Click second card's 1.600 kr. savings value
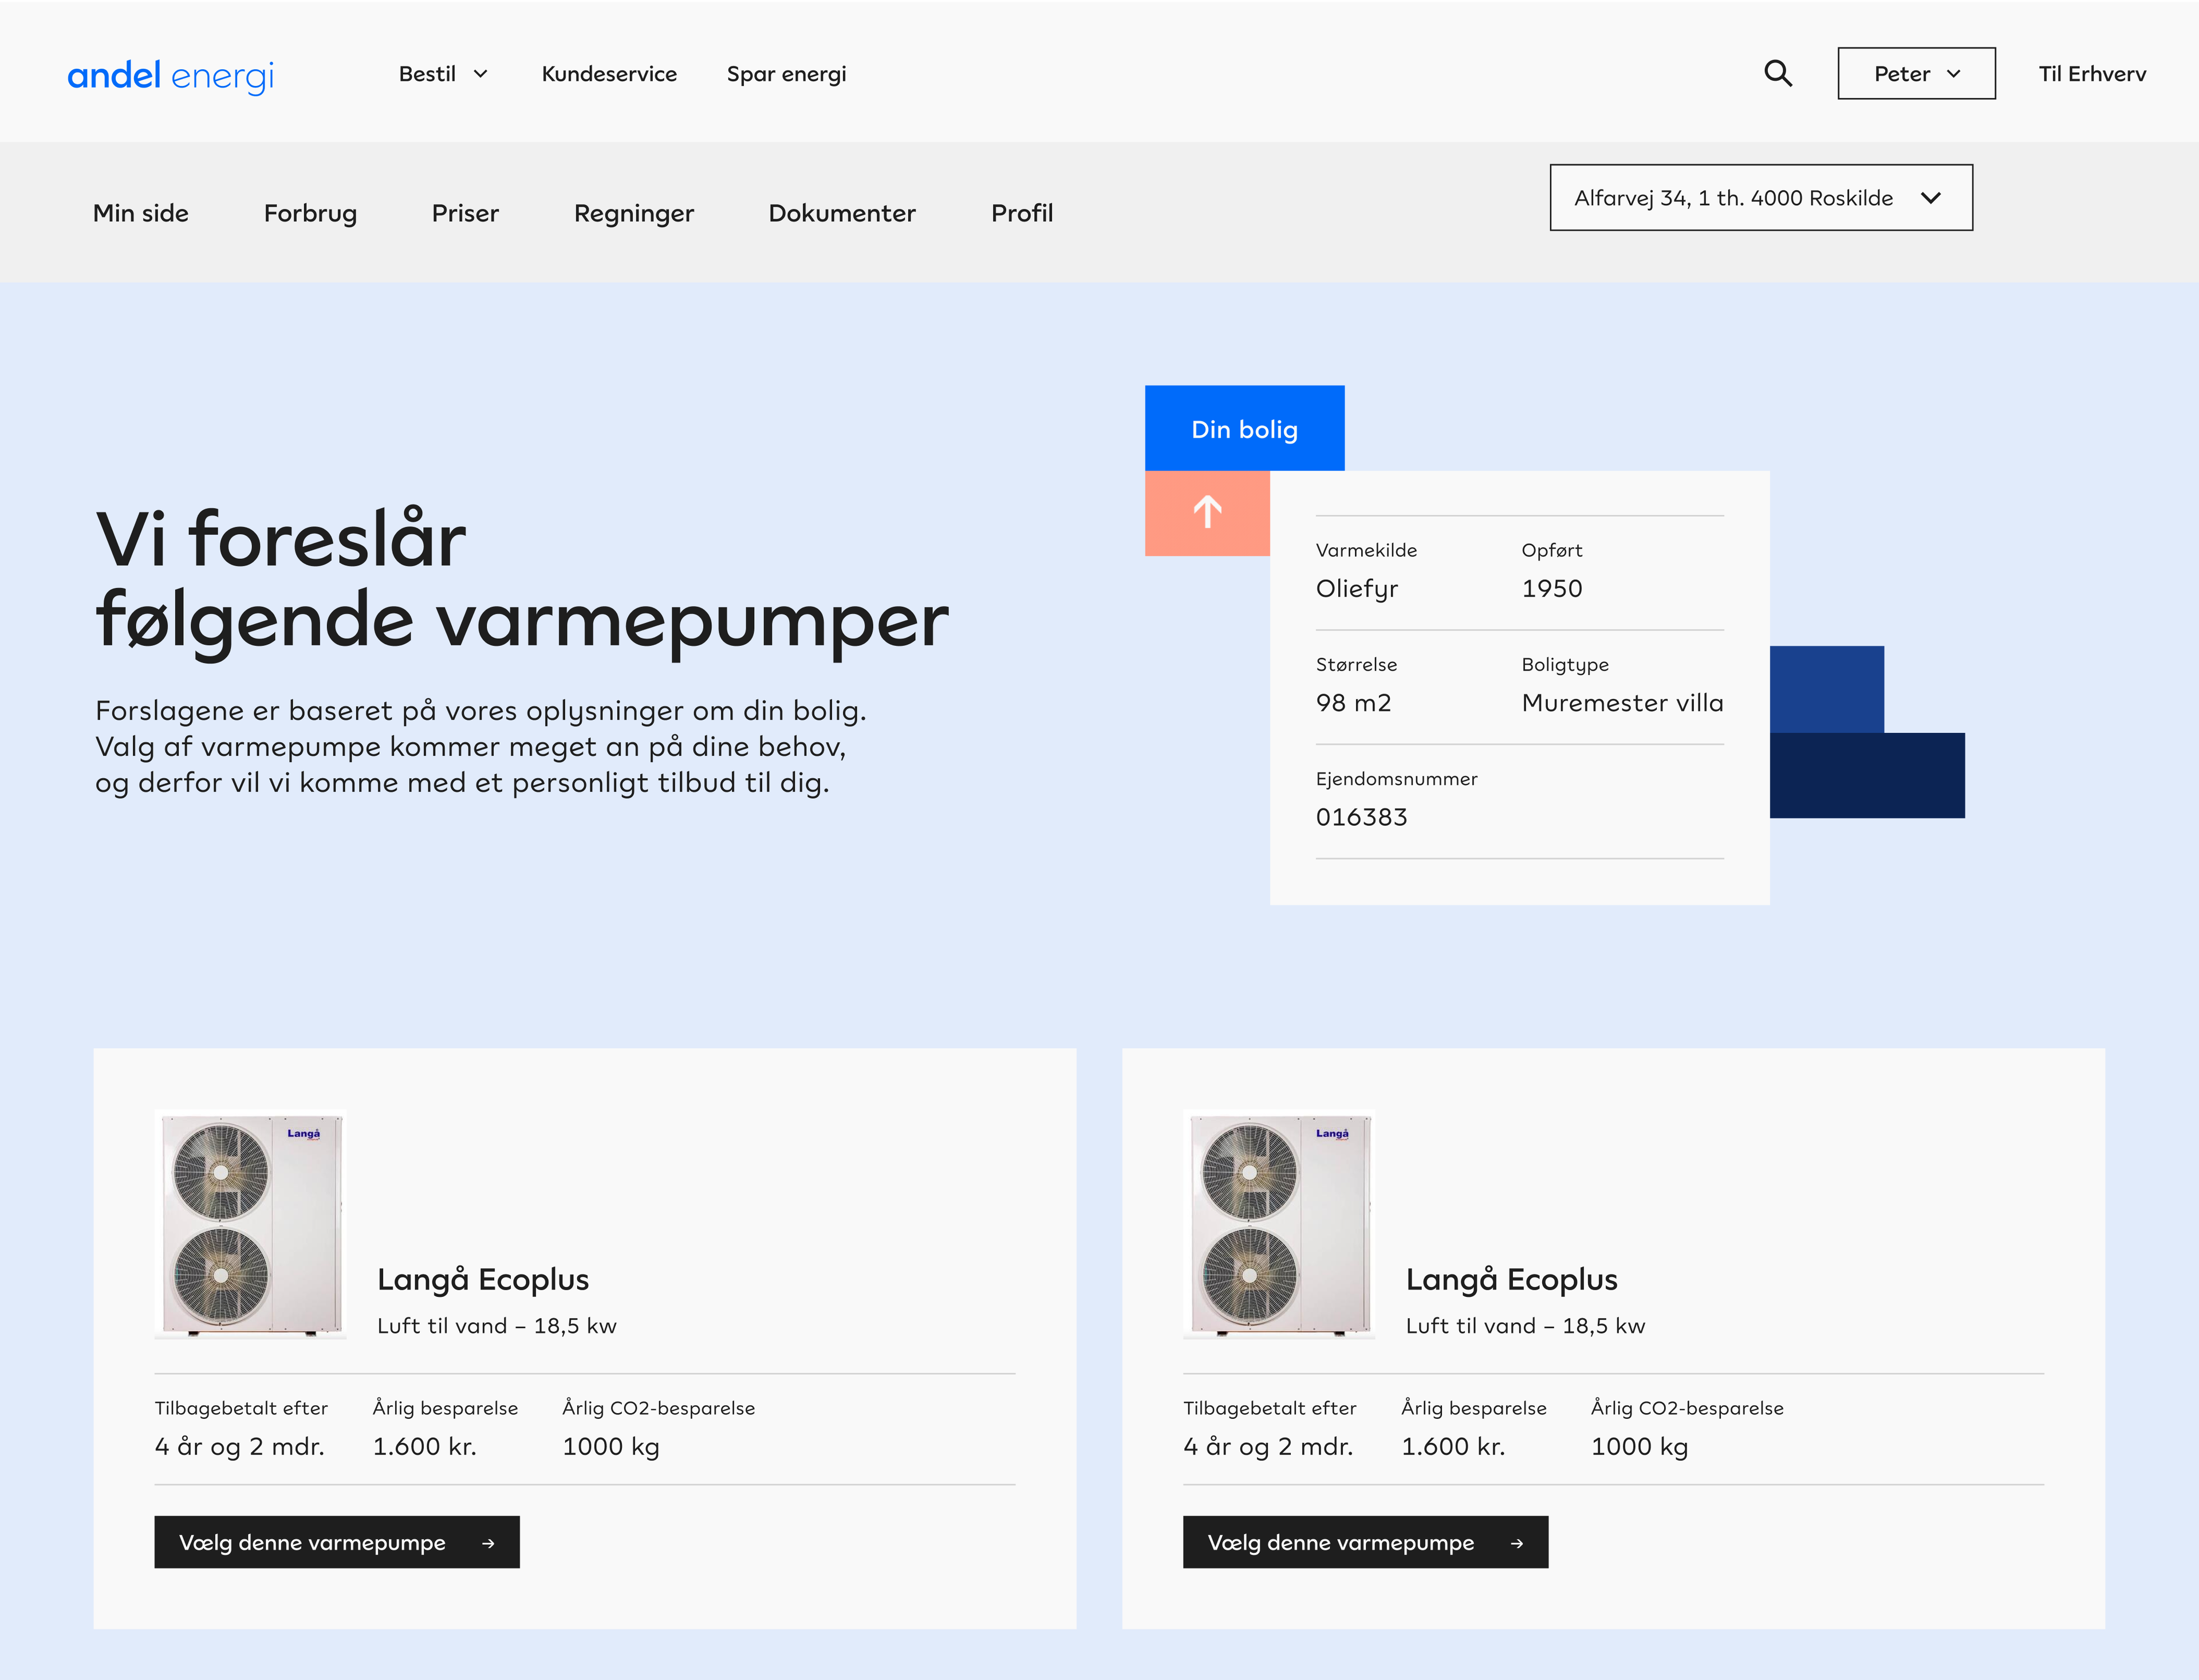2199x1680 pixels. point(1453,1446)
